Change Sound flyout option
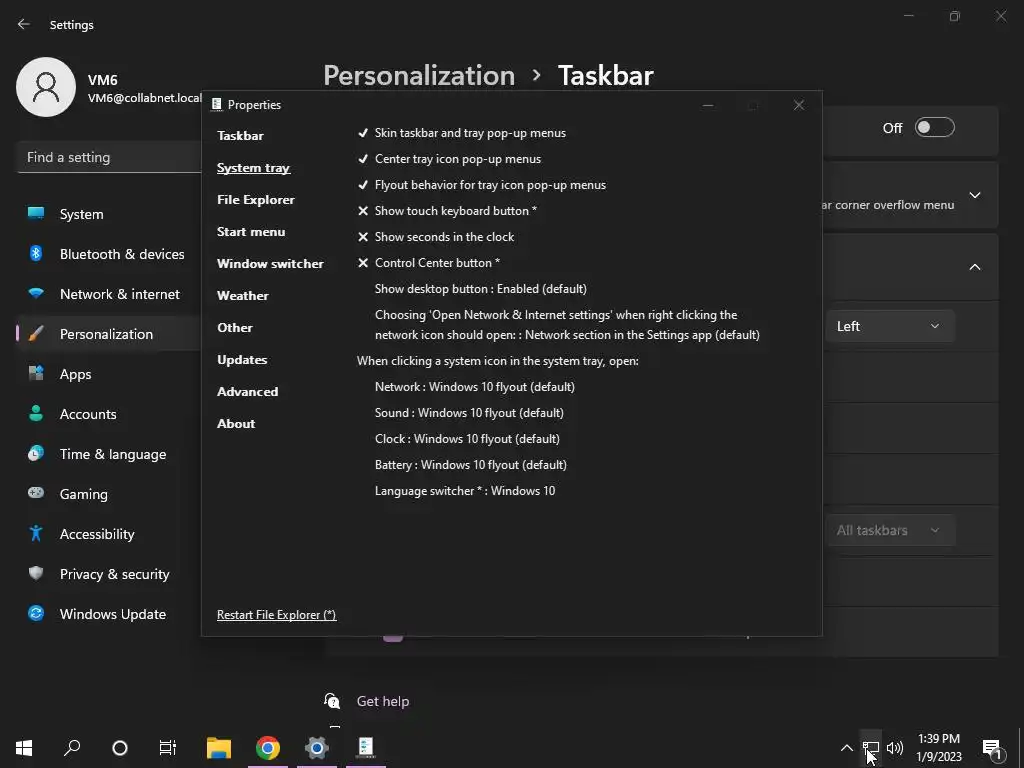1024x768 pixels. click(x=469, y=413)
